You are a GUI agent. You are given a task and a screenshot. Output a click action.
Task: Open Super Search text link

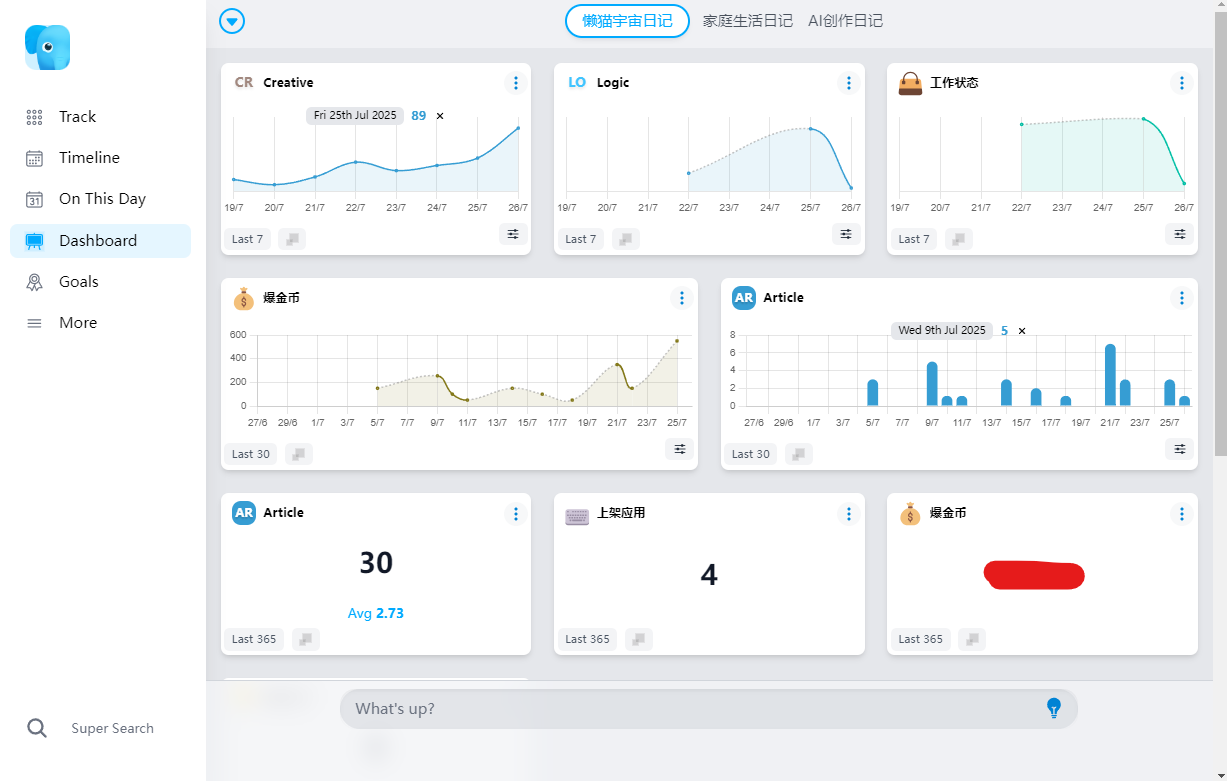pos(112,728)
